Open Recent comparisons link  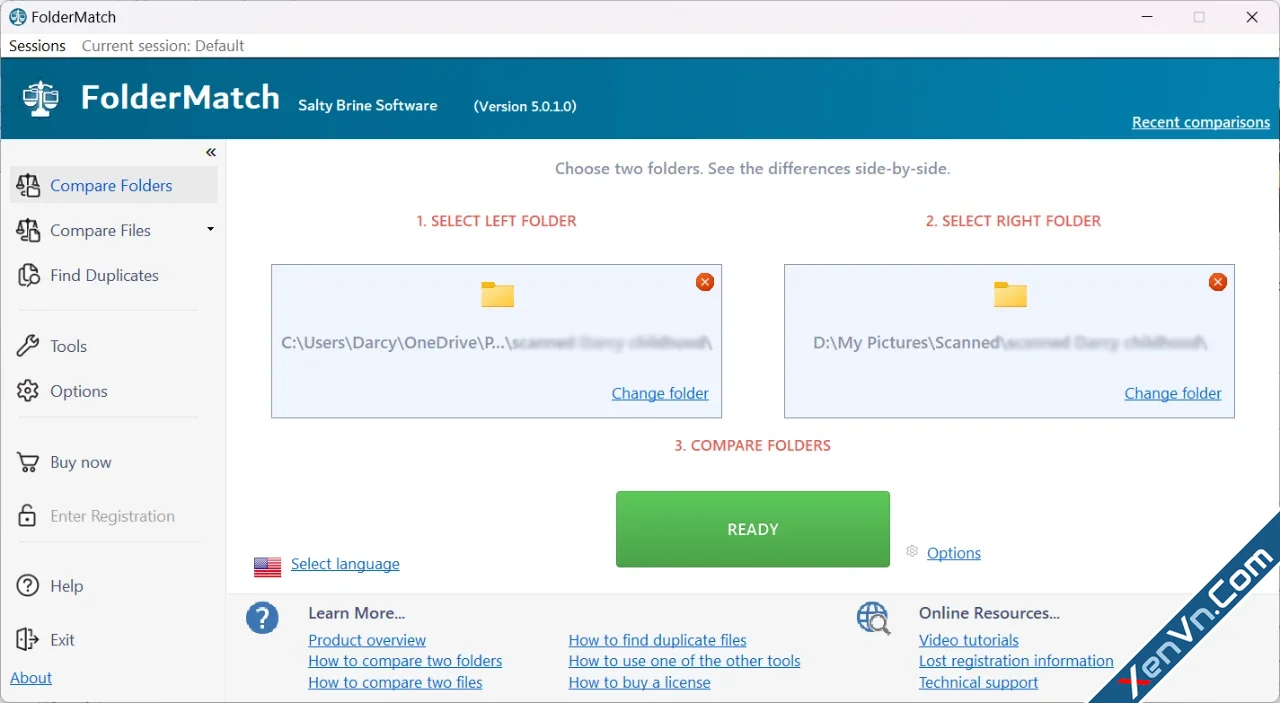(x=1201, y=122)
